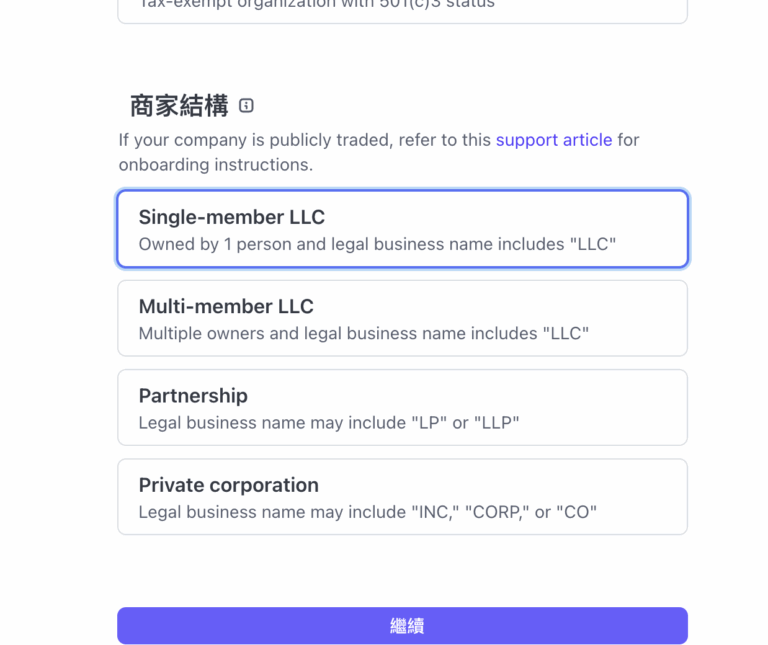Screen dimensions: 768x645
Task: Click the 'Multi-member LLC' title text
Action: pyautogui.click(x=226, y=306)
